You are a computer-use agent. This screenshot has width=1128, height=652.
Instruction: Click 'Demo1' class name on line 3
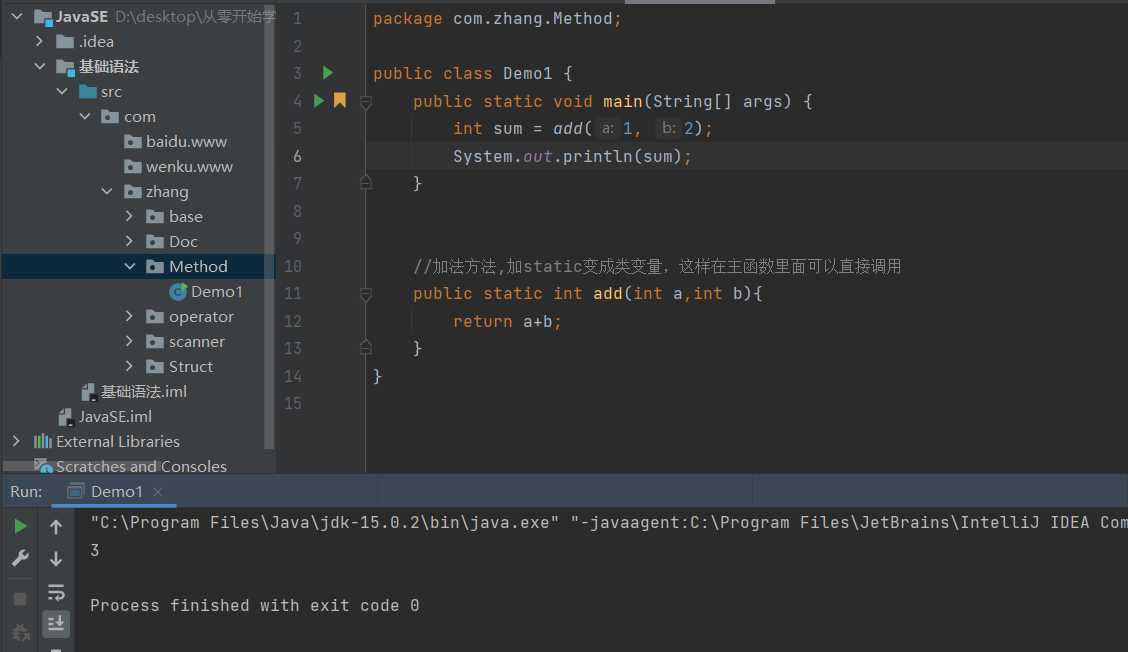click(x=527, y=73)
